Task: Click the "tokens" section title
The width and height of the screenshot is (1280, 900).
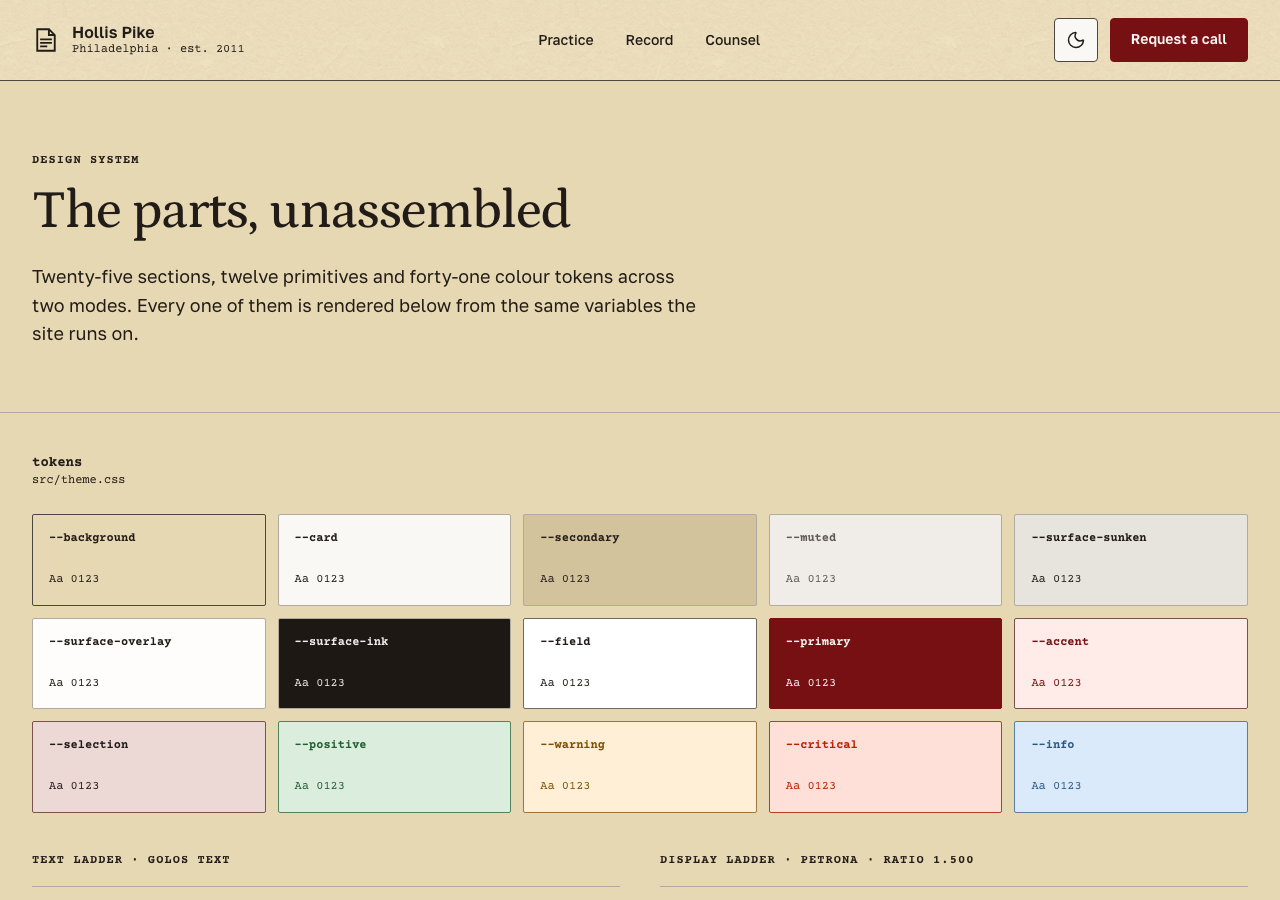Action: click(x=57, y=462)
